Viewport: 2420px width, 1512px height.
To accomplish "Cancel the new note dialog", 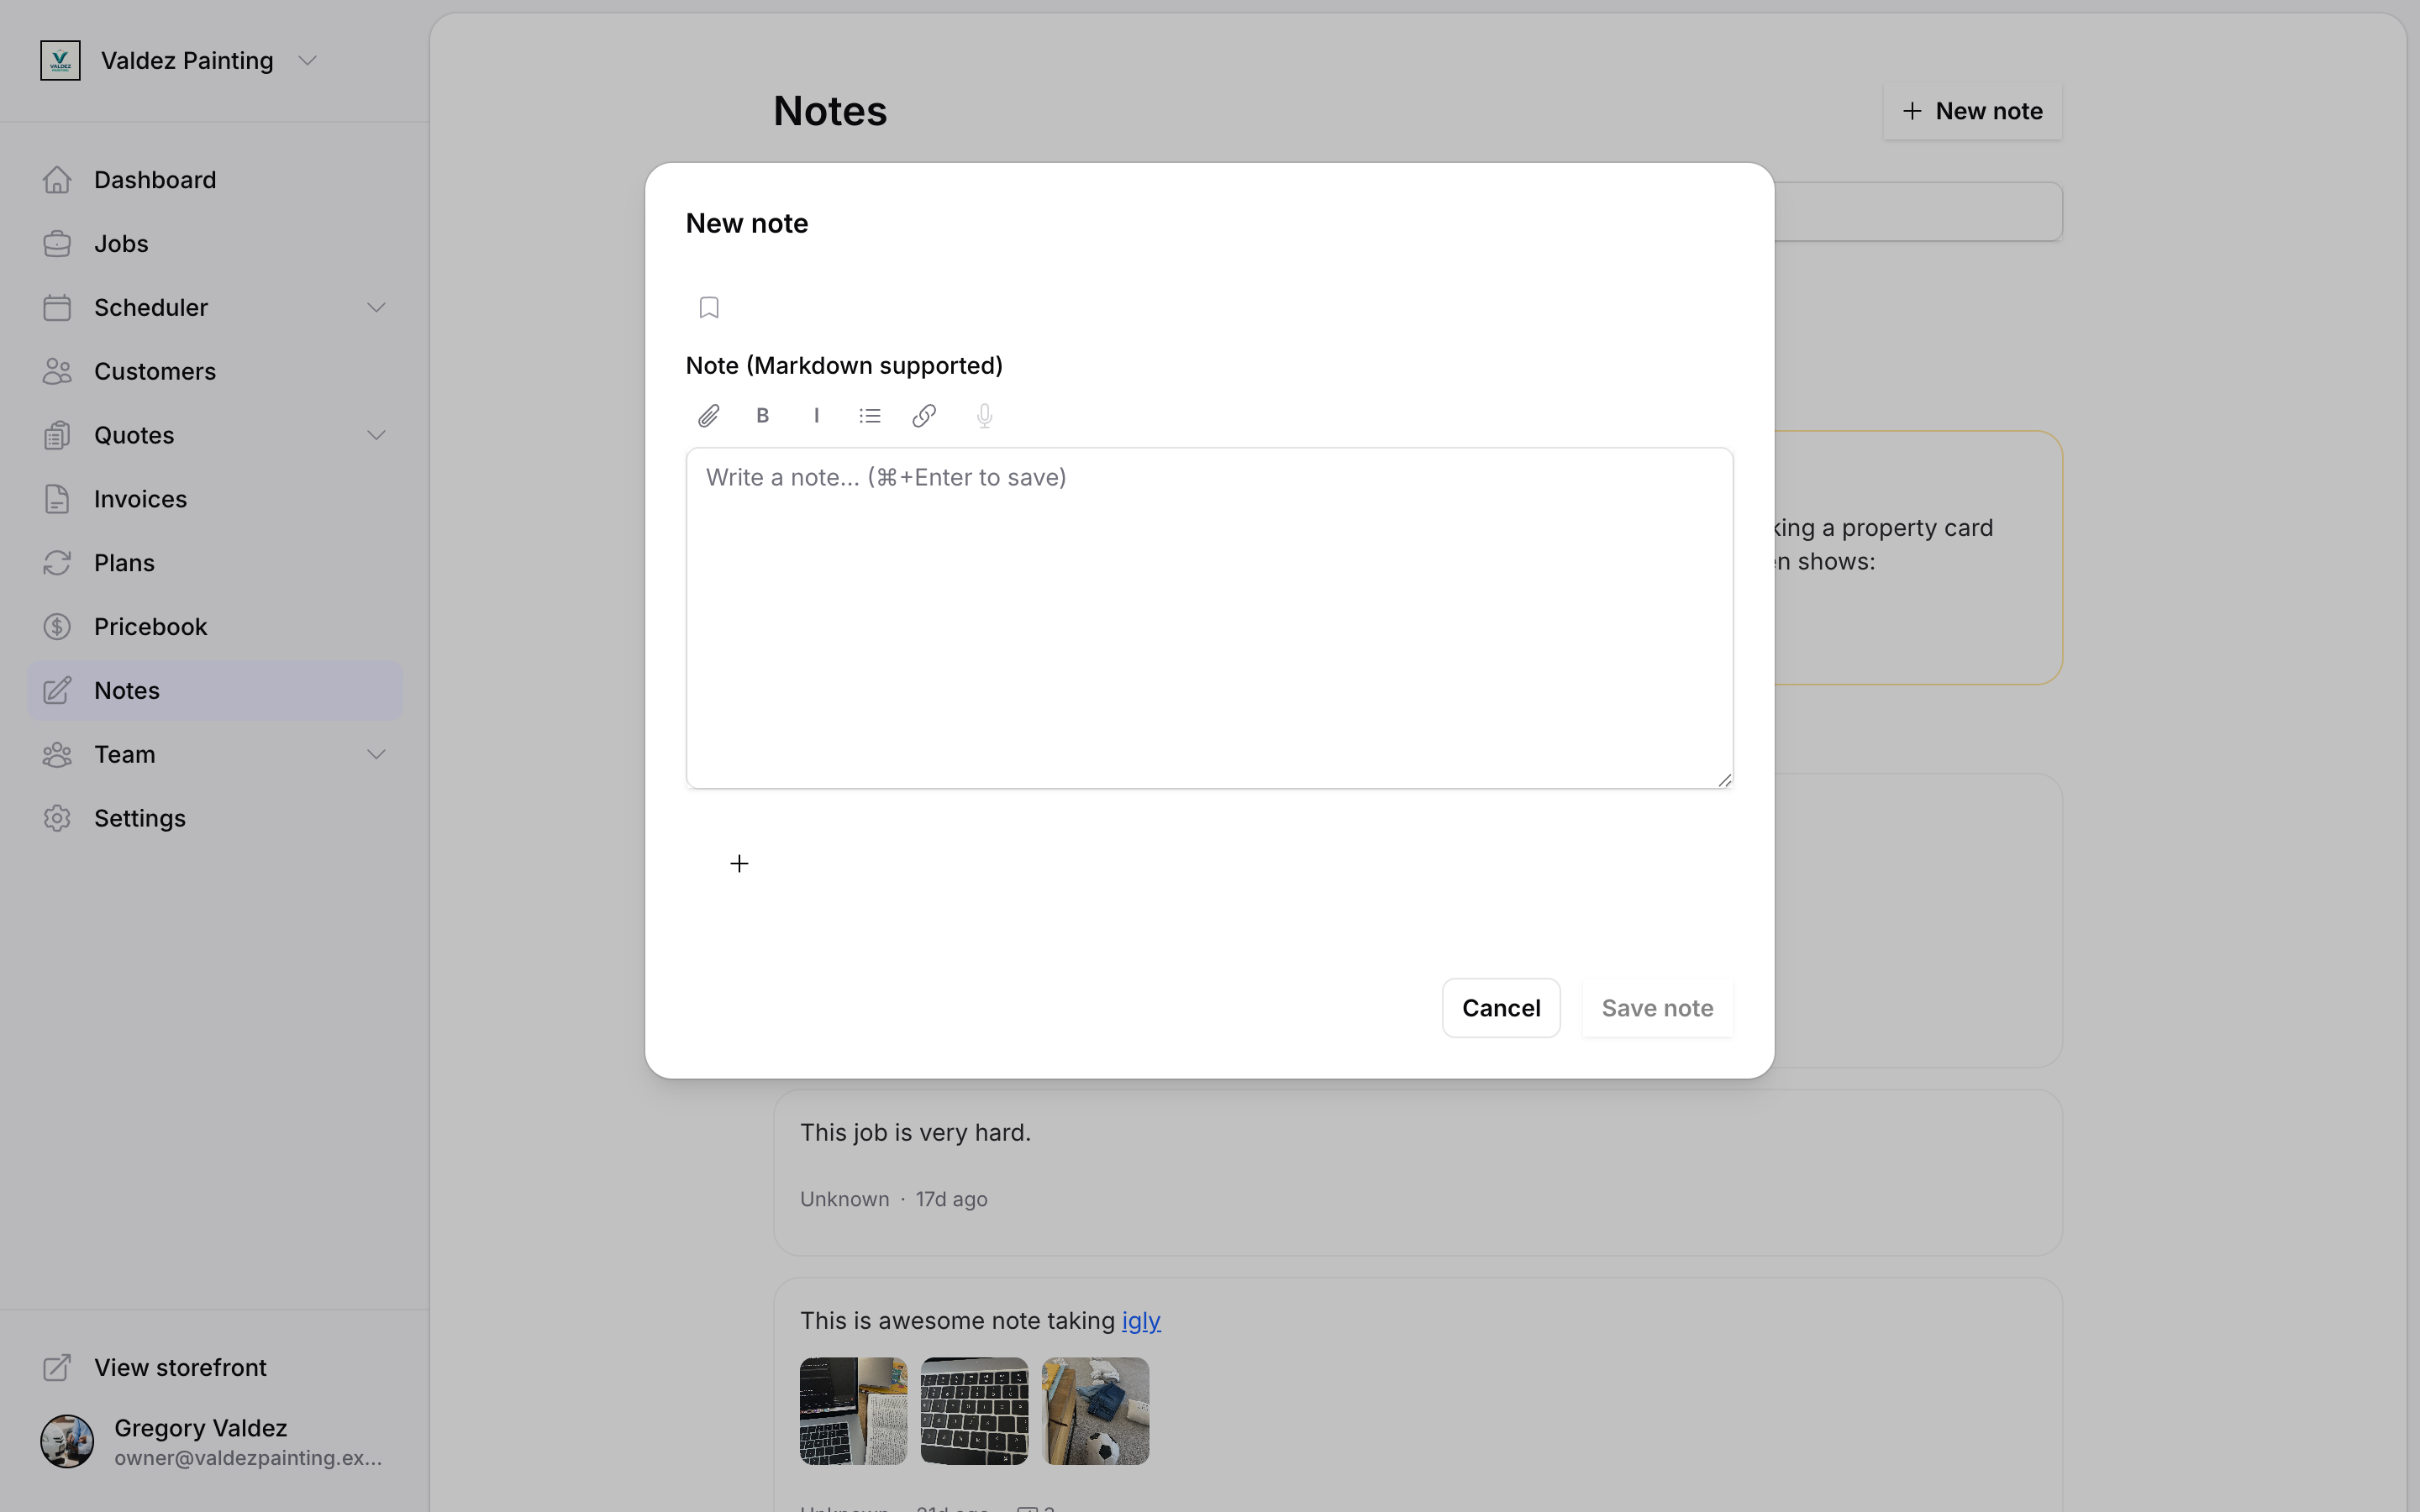I will (1501, 1008).
